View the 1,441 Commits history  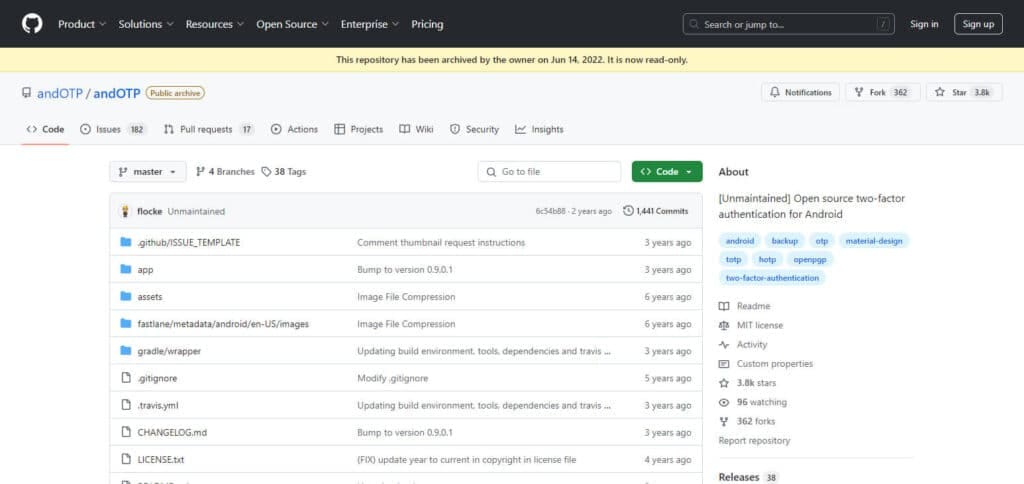click(x=656, y=211)
